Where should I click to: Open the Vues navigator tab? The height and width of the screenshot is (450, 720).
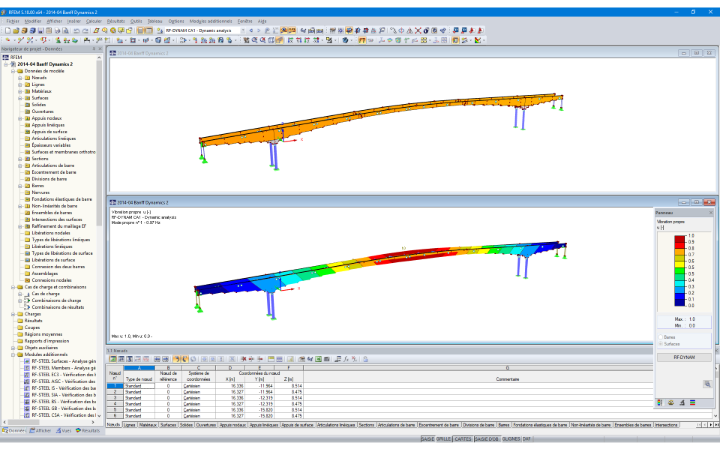64,431
